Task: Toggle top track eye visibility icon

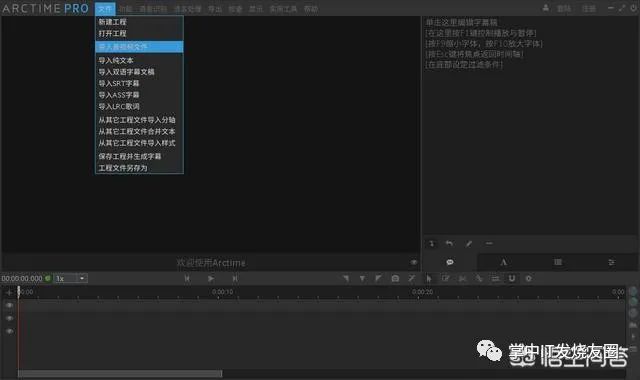Action: click(x=9, y=305)
